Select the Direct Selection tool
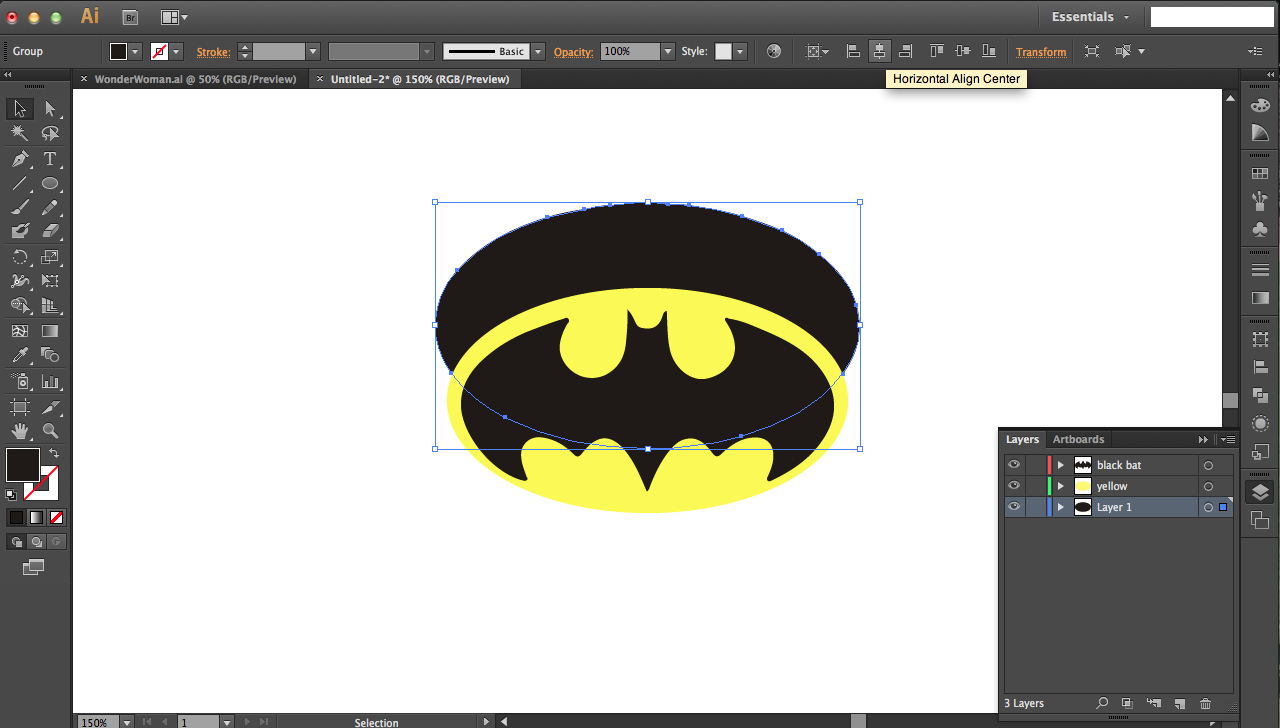 coord(50,109)
